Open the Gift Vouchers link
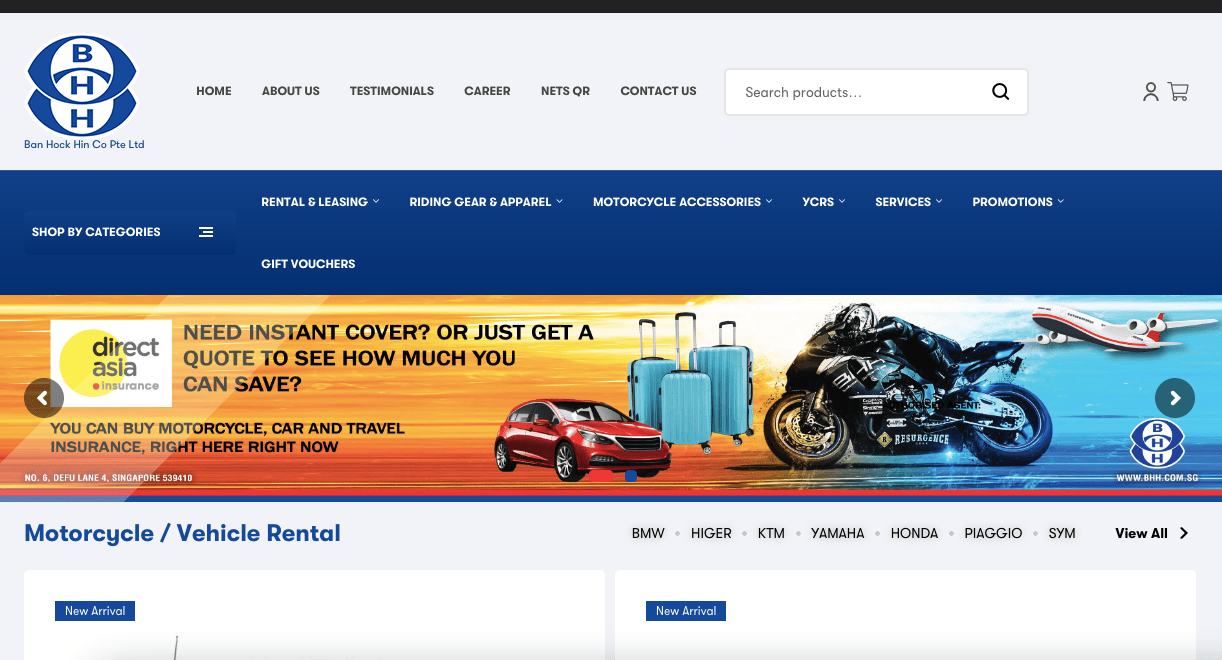 click(308, 264)
